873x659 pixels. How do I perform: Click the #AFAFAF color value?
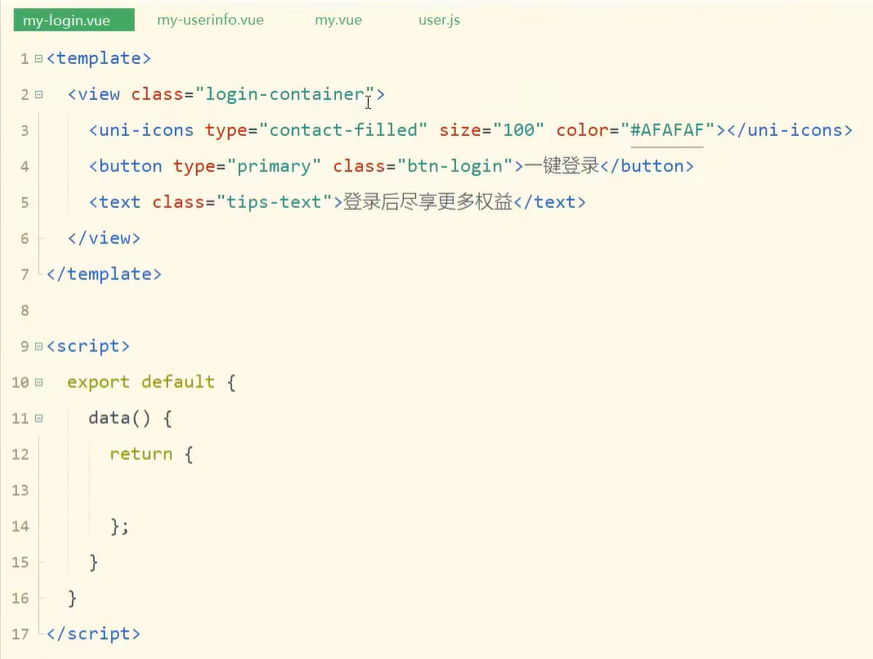tap(667, 130)
